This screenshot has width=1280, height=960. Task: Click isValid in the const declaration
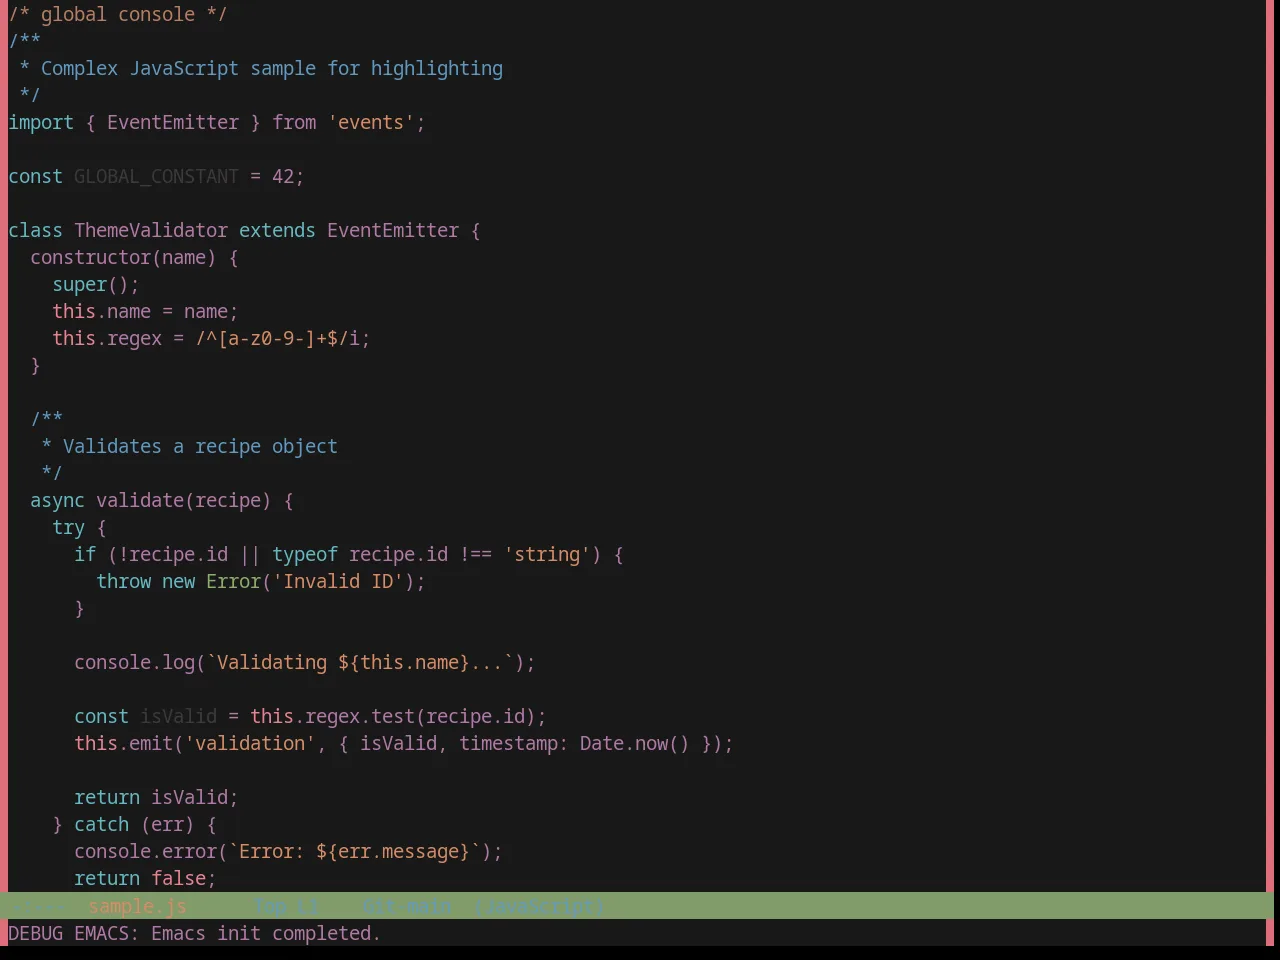[178, 716]
